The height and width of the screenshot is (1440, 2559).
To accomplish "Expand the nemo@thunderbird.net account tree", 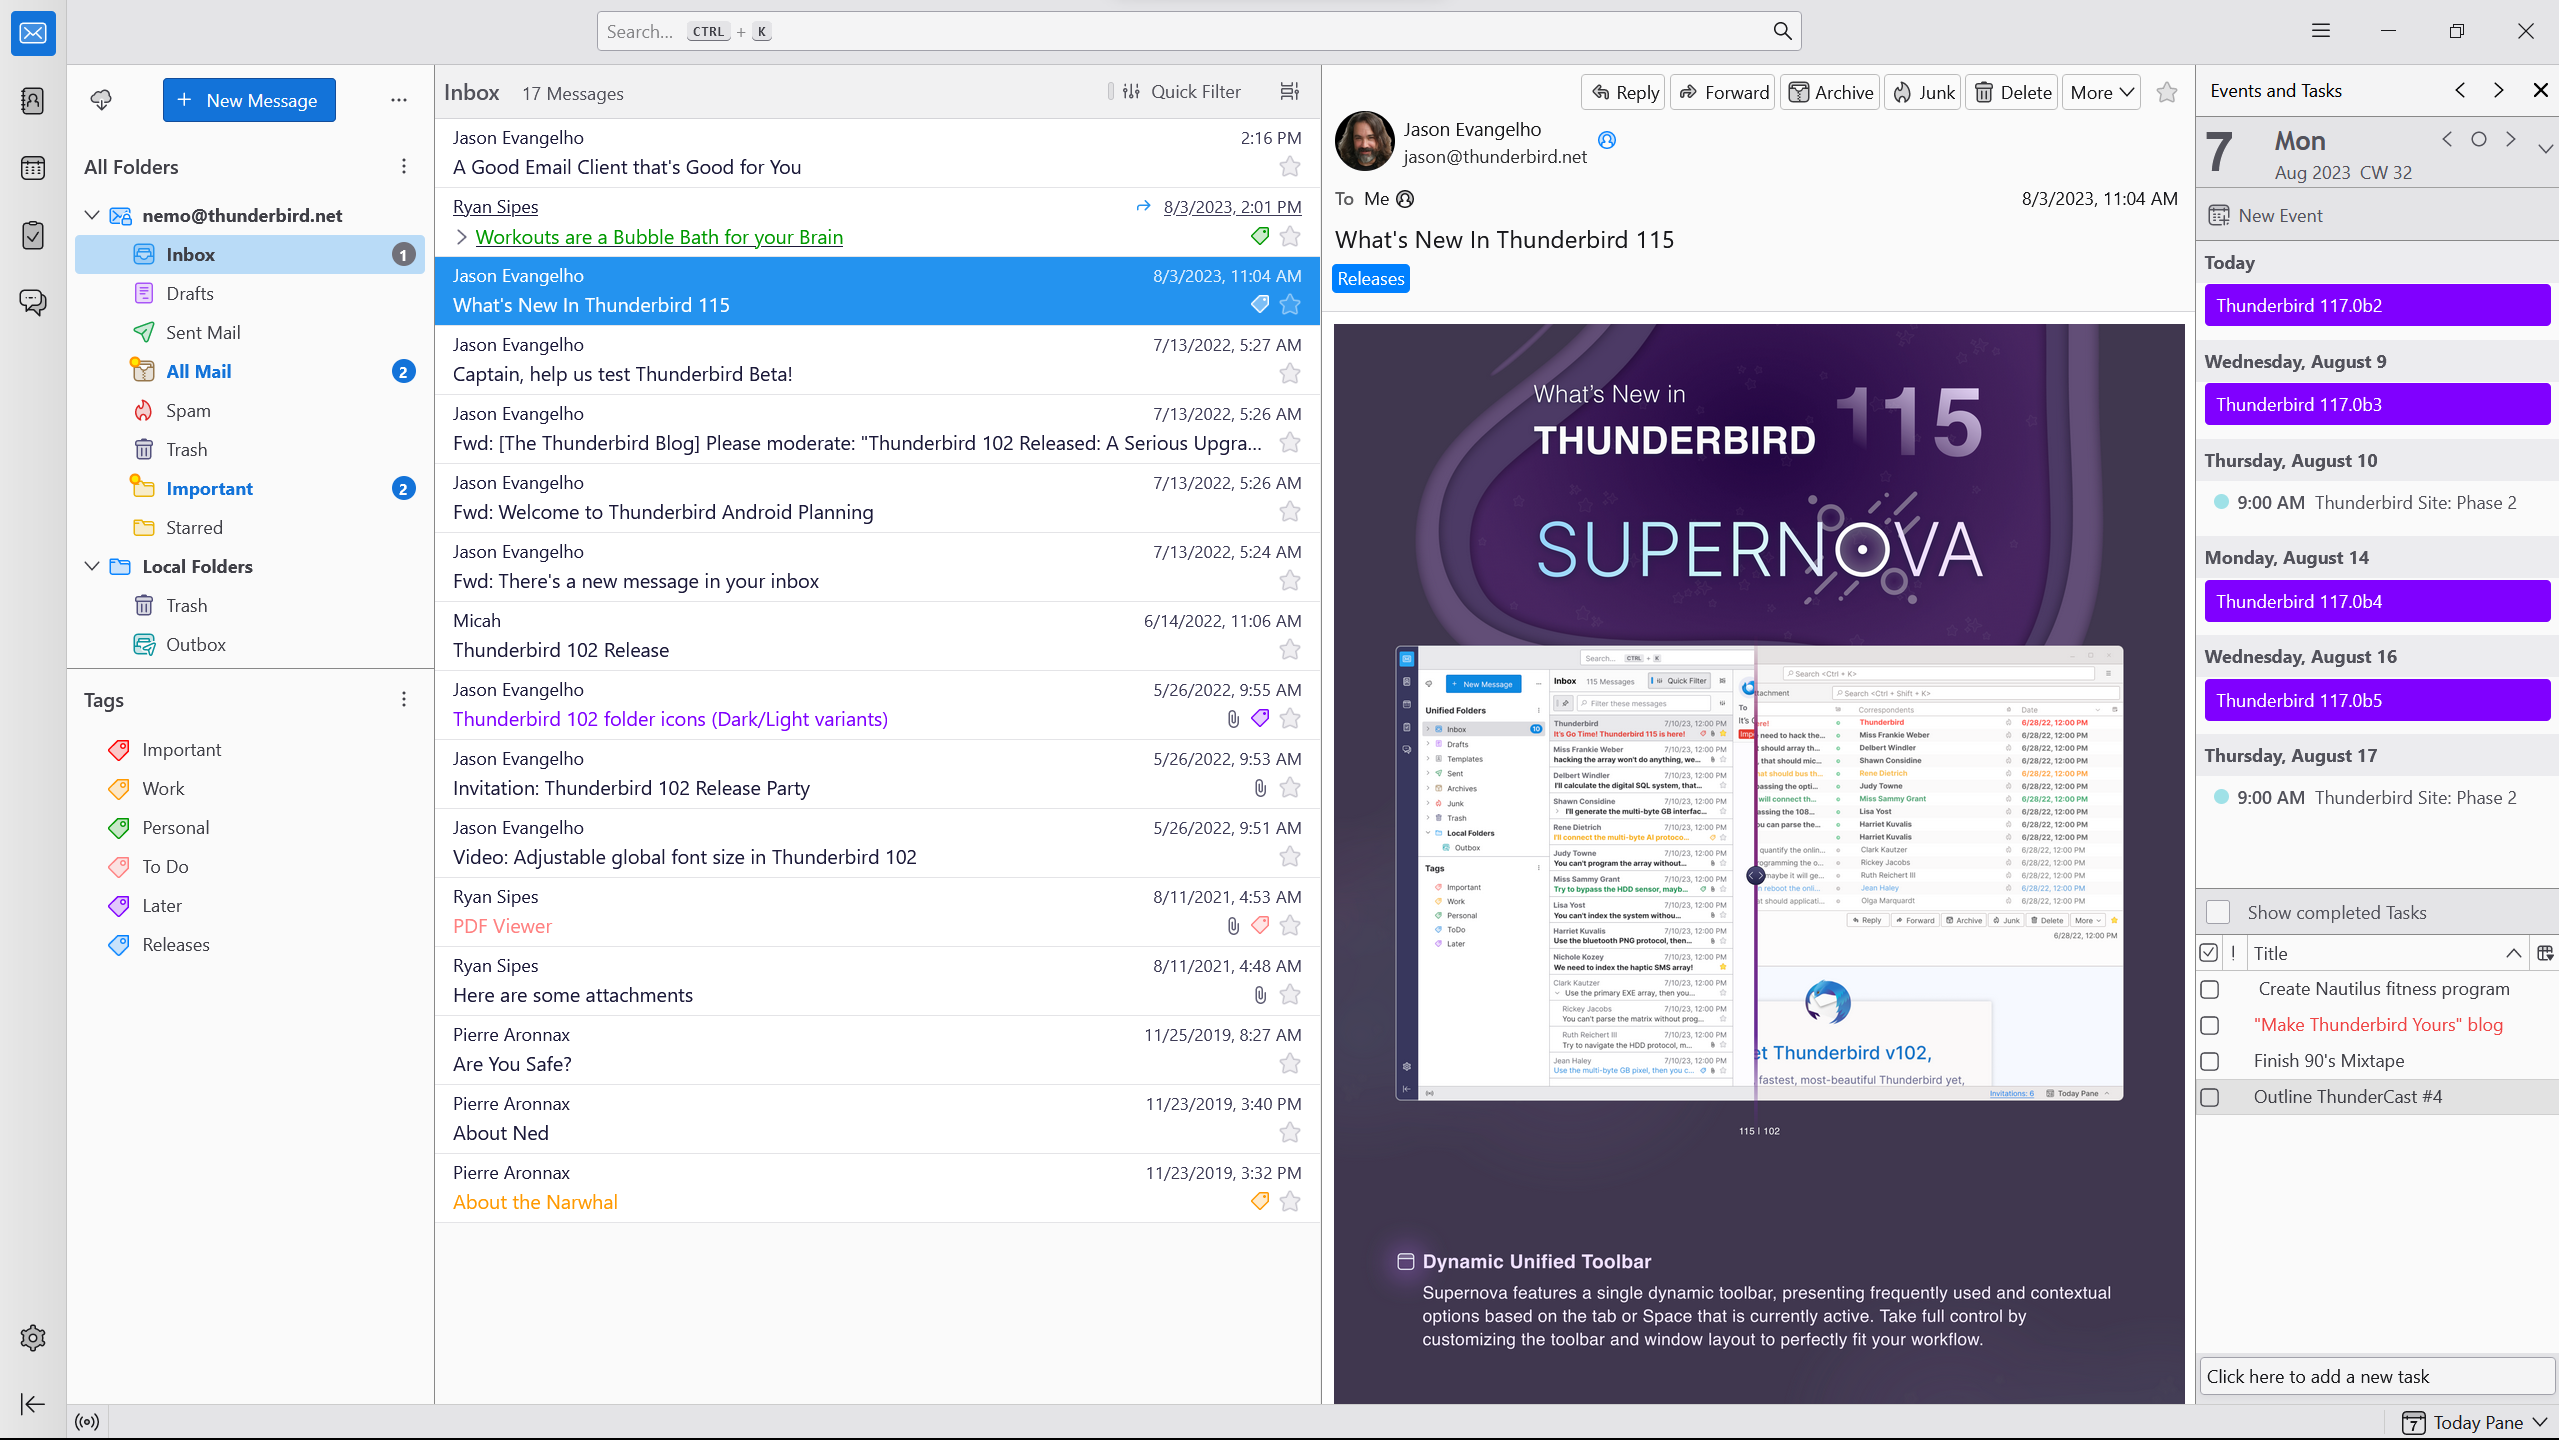I will 91,215.
